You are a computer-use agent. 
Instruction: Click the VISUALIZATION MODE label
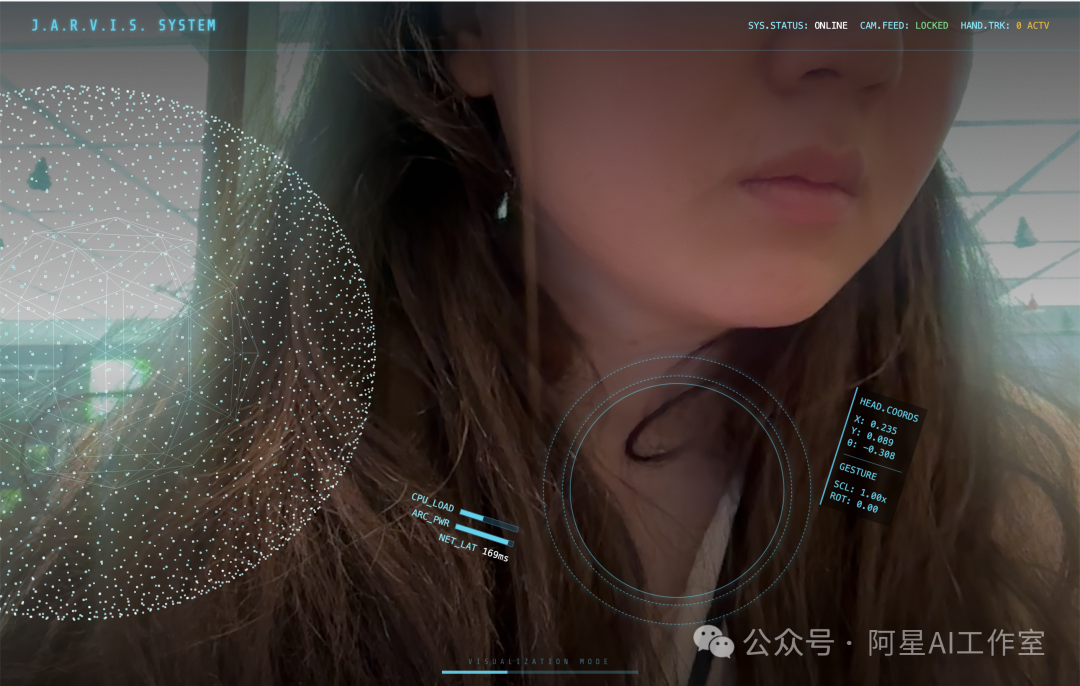[539, 661]
